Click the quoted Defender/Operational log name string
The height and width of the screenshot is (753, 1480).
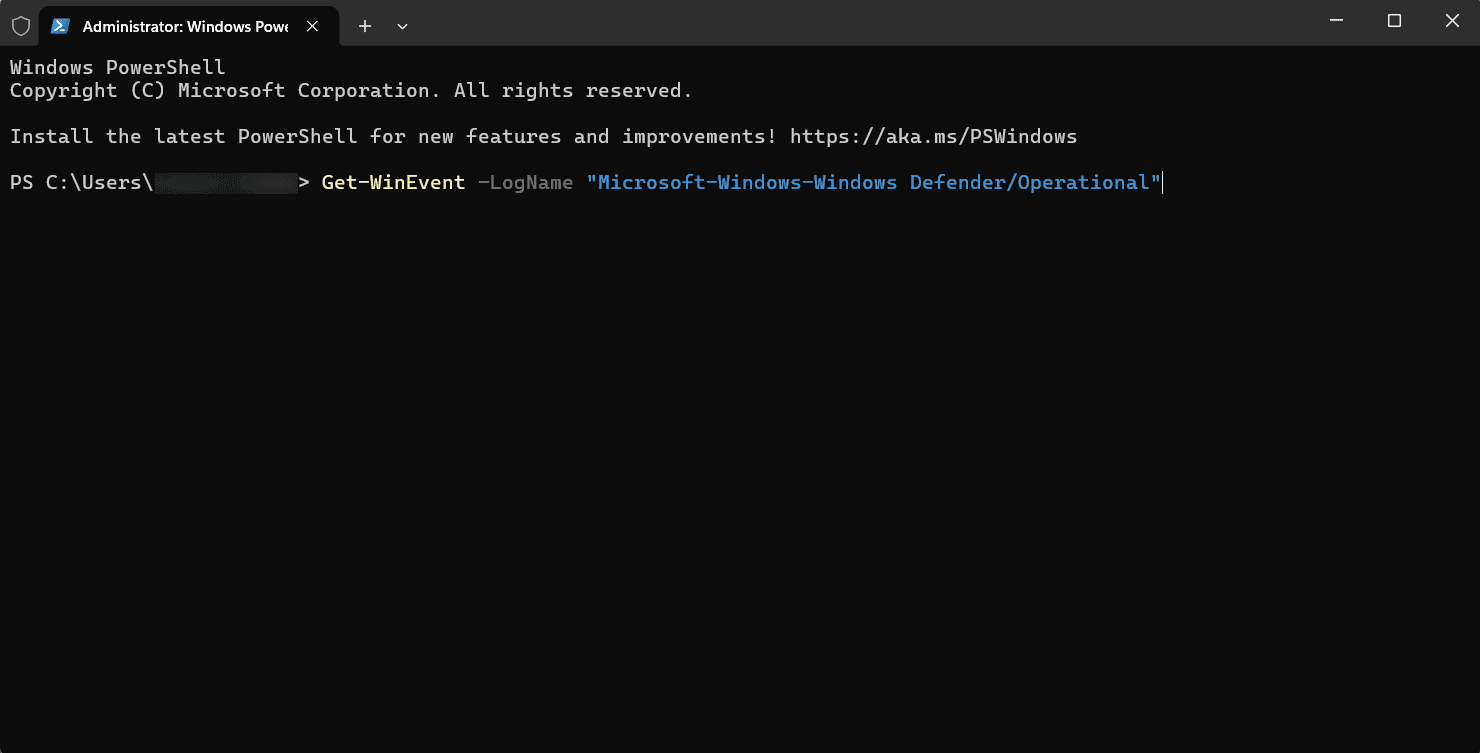(873, 182)
